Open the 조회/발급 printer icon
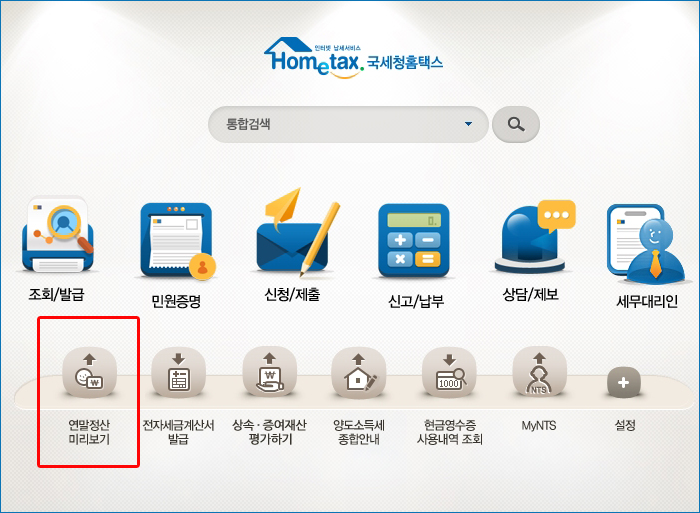This screenshot has height=513, width=700. 58,235
